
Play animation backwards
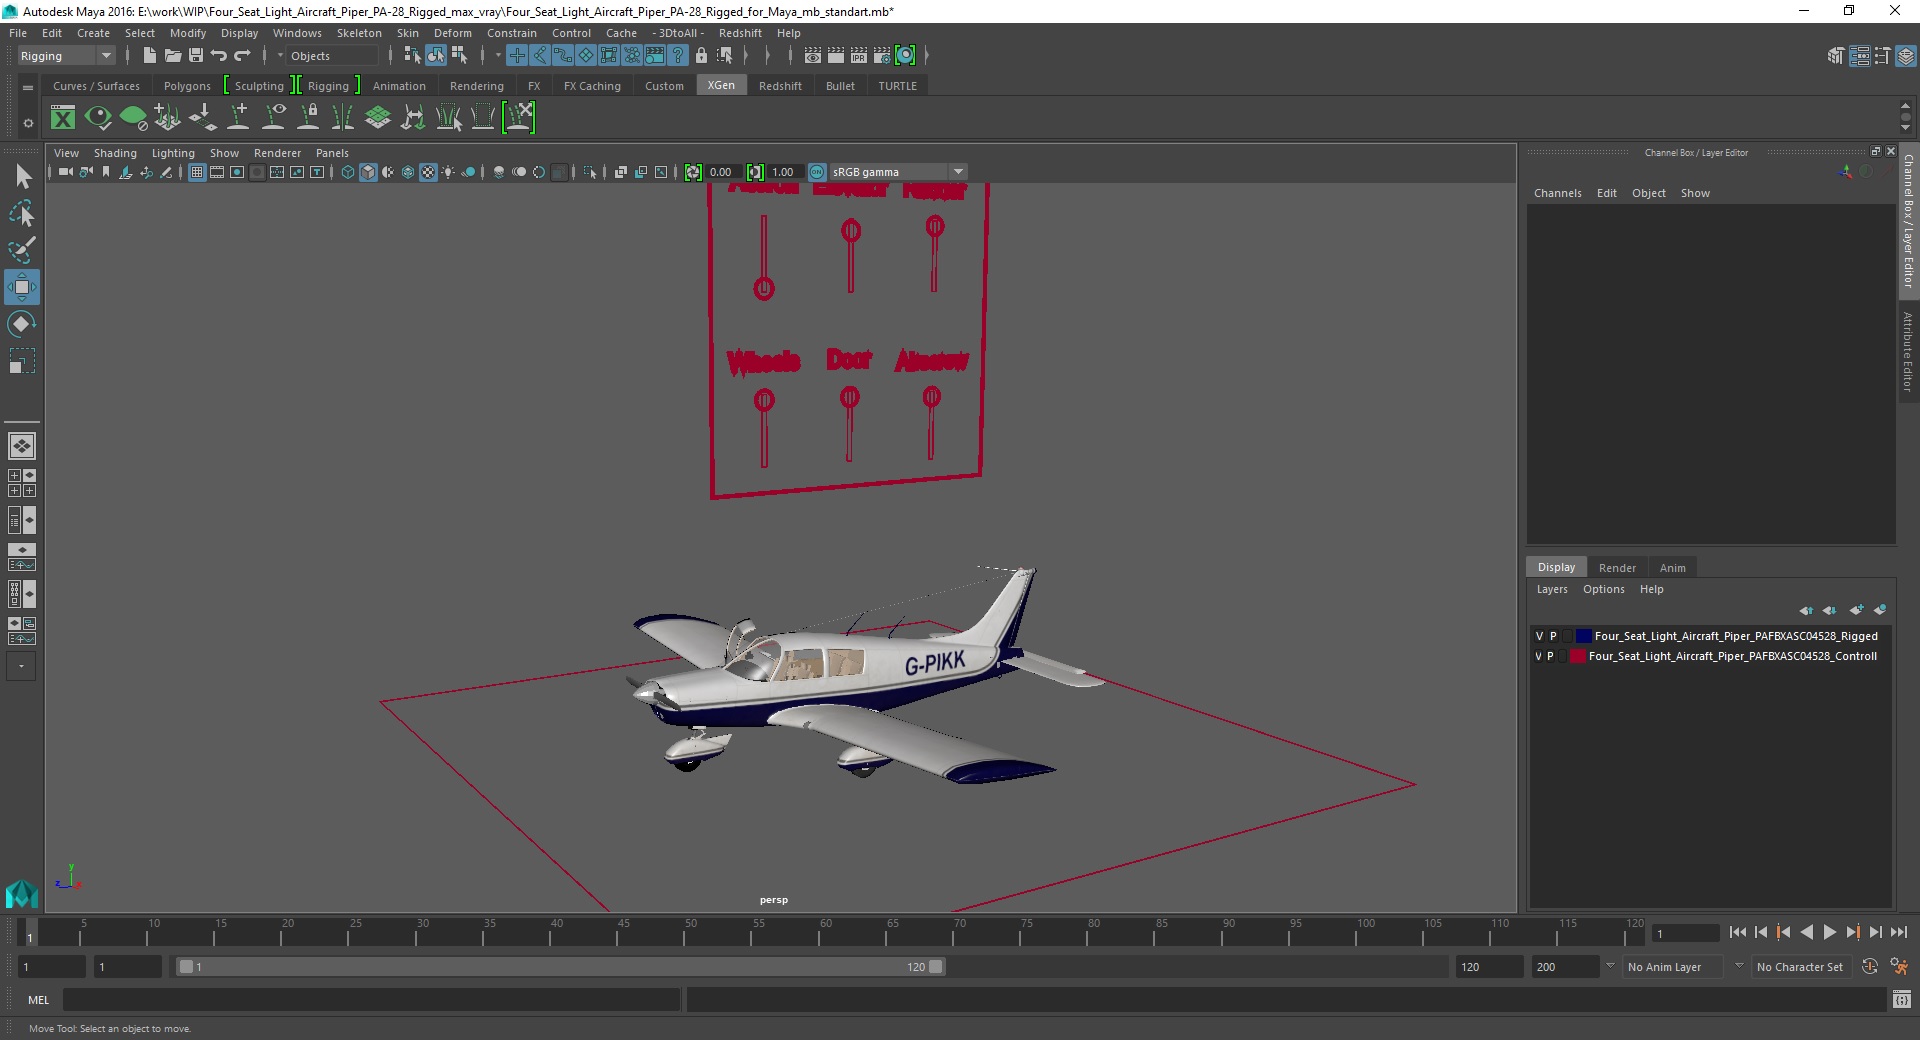click(1807, 932)
